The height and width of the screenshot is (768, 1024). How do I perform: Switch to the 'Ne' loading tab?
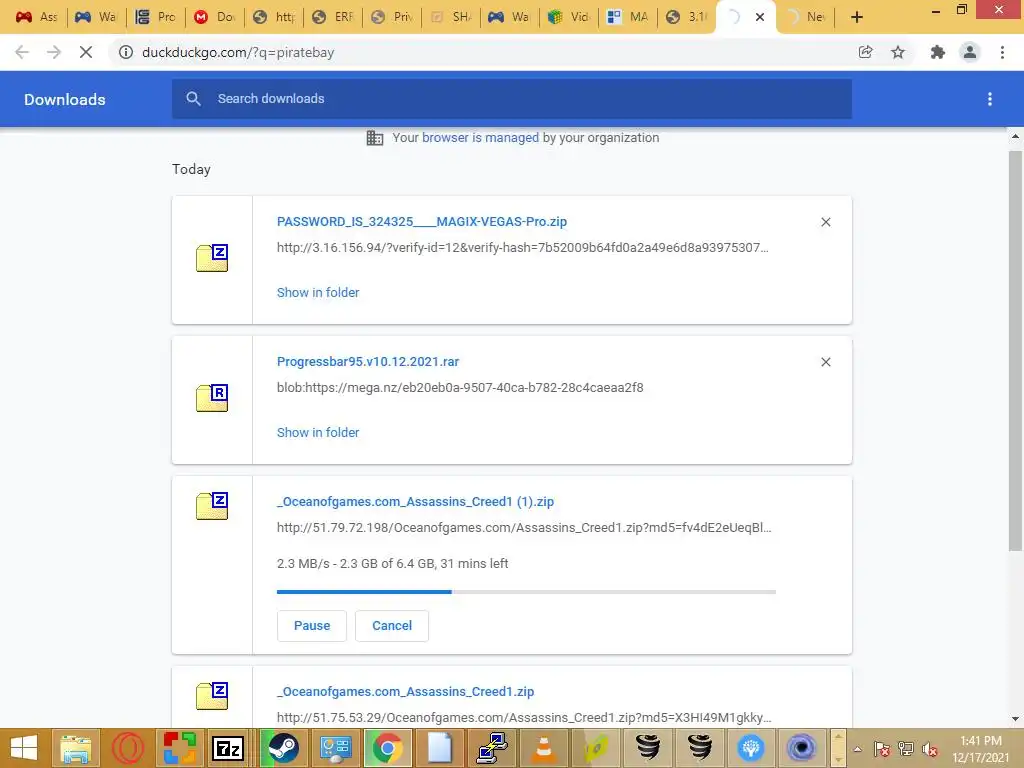coord(807,17)
